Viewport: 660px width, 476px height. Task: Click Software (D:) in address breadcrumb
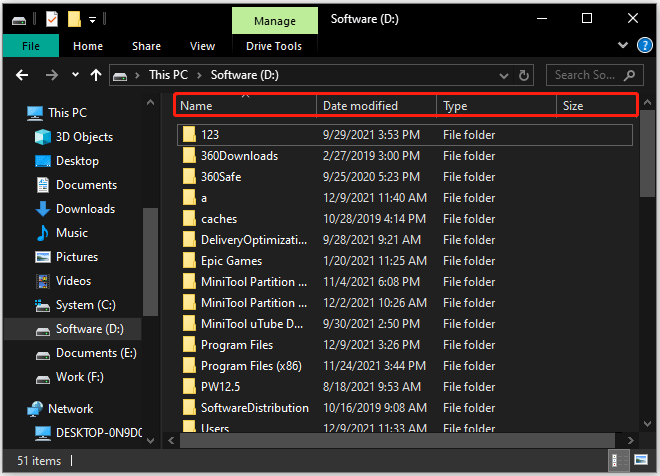[x=245, y=75]
